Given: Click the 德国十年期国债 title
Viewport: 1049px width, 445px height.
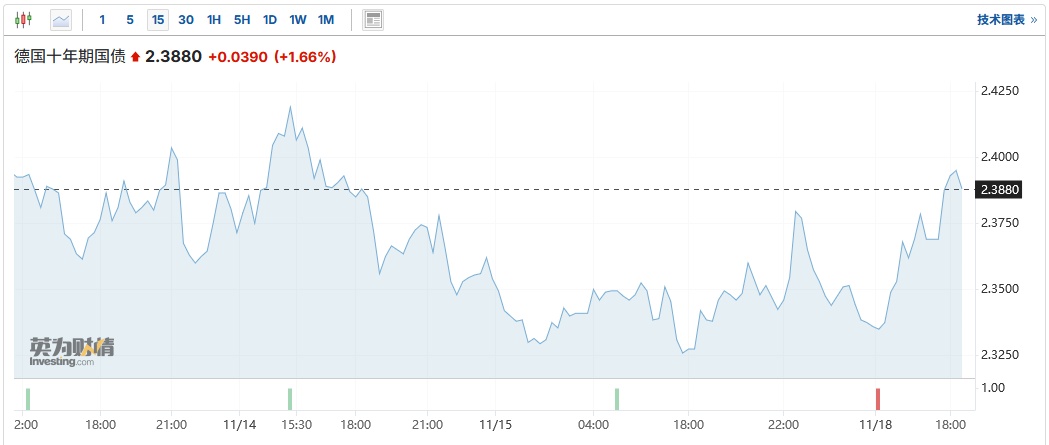Looking at the screenshot, I should coord(70,57).
